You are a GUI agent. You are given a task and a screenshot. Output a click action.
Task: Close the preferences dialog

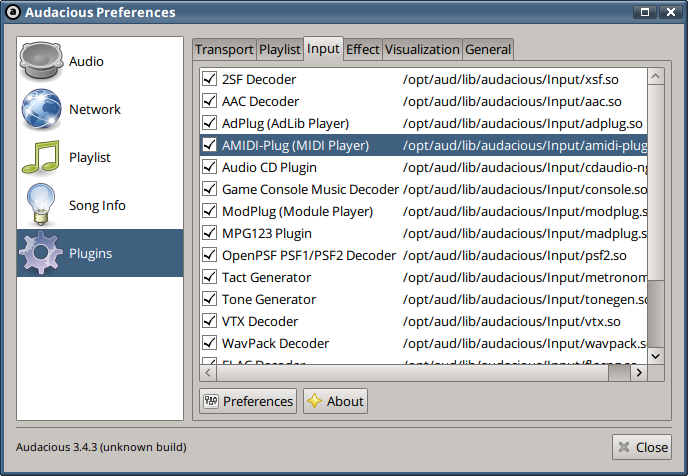642,447
